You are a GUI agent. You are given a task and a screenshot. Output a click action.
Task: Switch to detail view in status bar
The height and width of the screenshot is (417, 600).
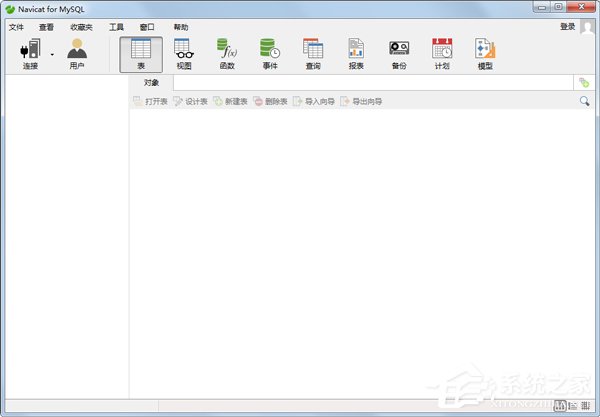pos(573,406)
